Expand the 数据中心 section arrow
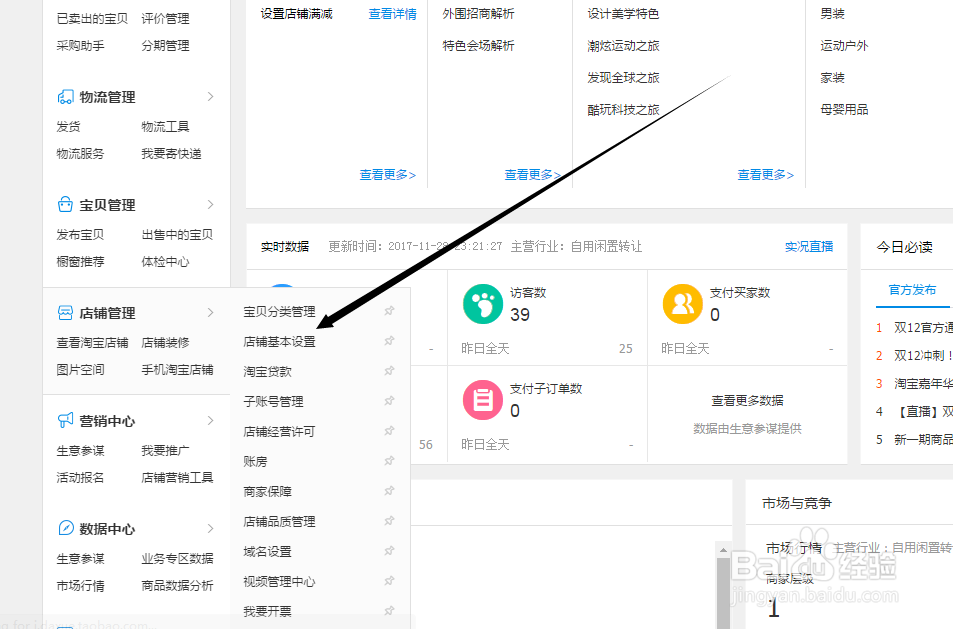The height and width of the screenshot is (629, 953). [210, 529]
